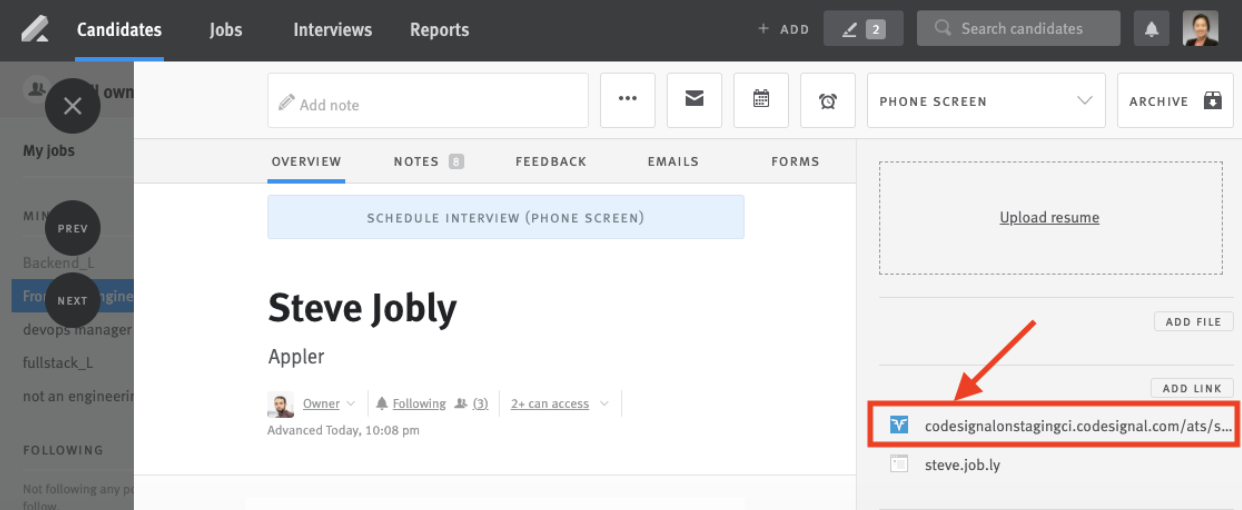Screen dimensions: 1242x510
Task: Open the notifications bell
Action: [x=1152, y=29]
